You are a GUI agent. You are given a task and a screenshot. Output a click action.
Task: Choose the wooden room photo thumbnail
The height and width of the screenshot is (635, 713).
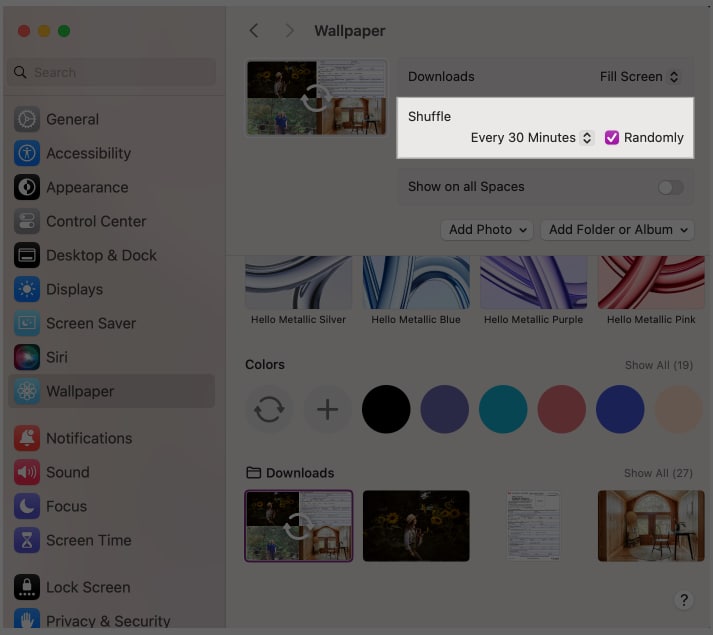[x=651, y=526]
